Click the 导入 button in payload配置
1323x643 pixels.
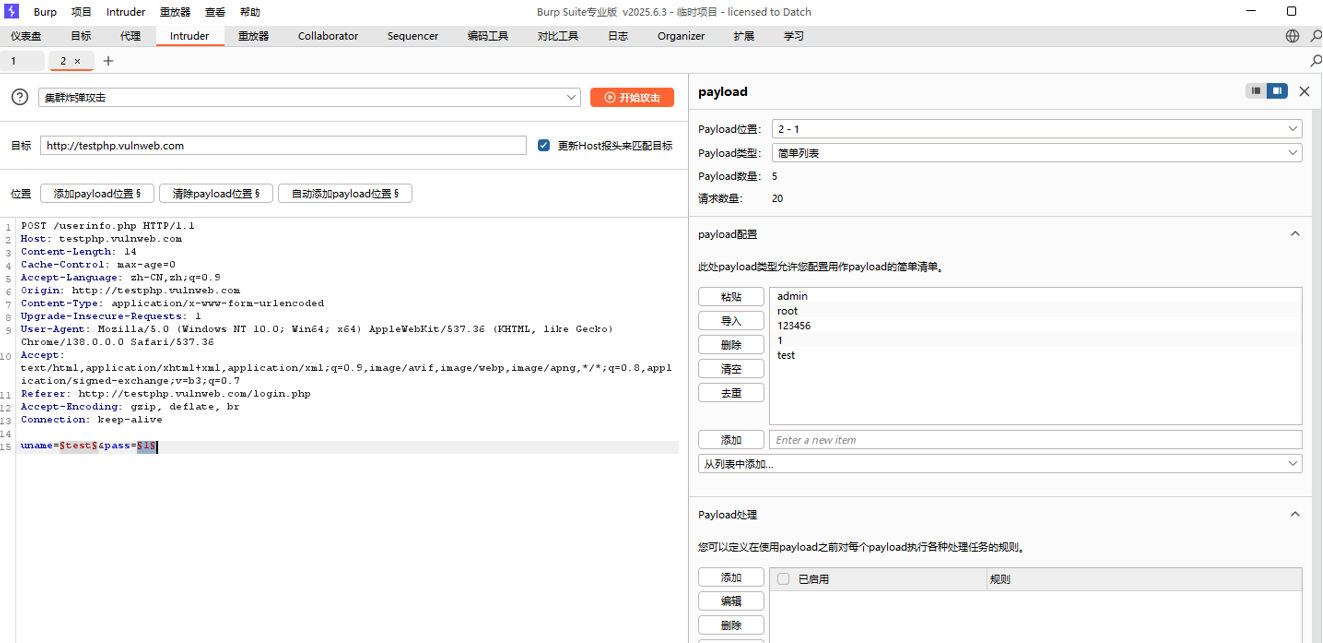click(x=731, y=321)
